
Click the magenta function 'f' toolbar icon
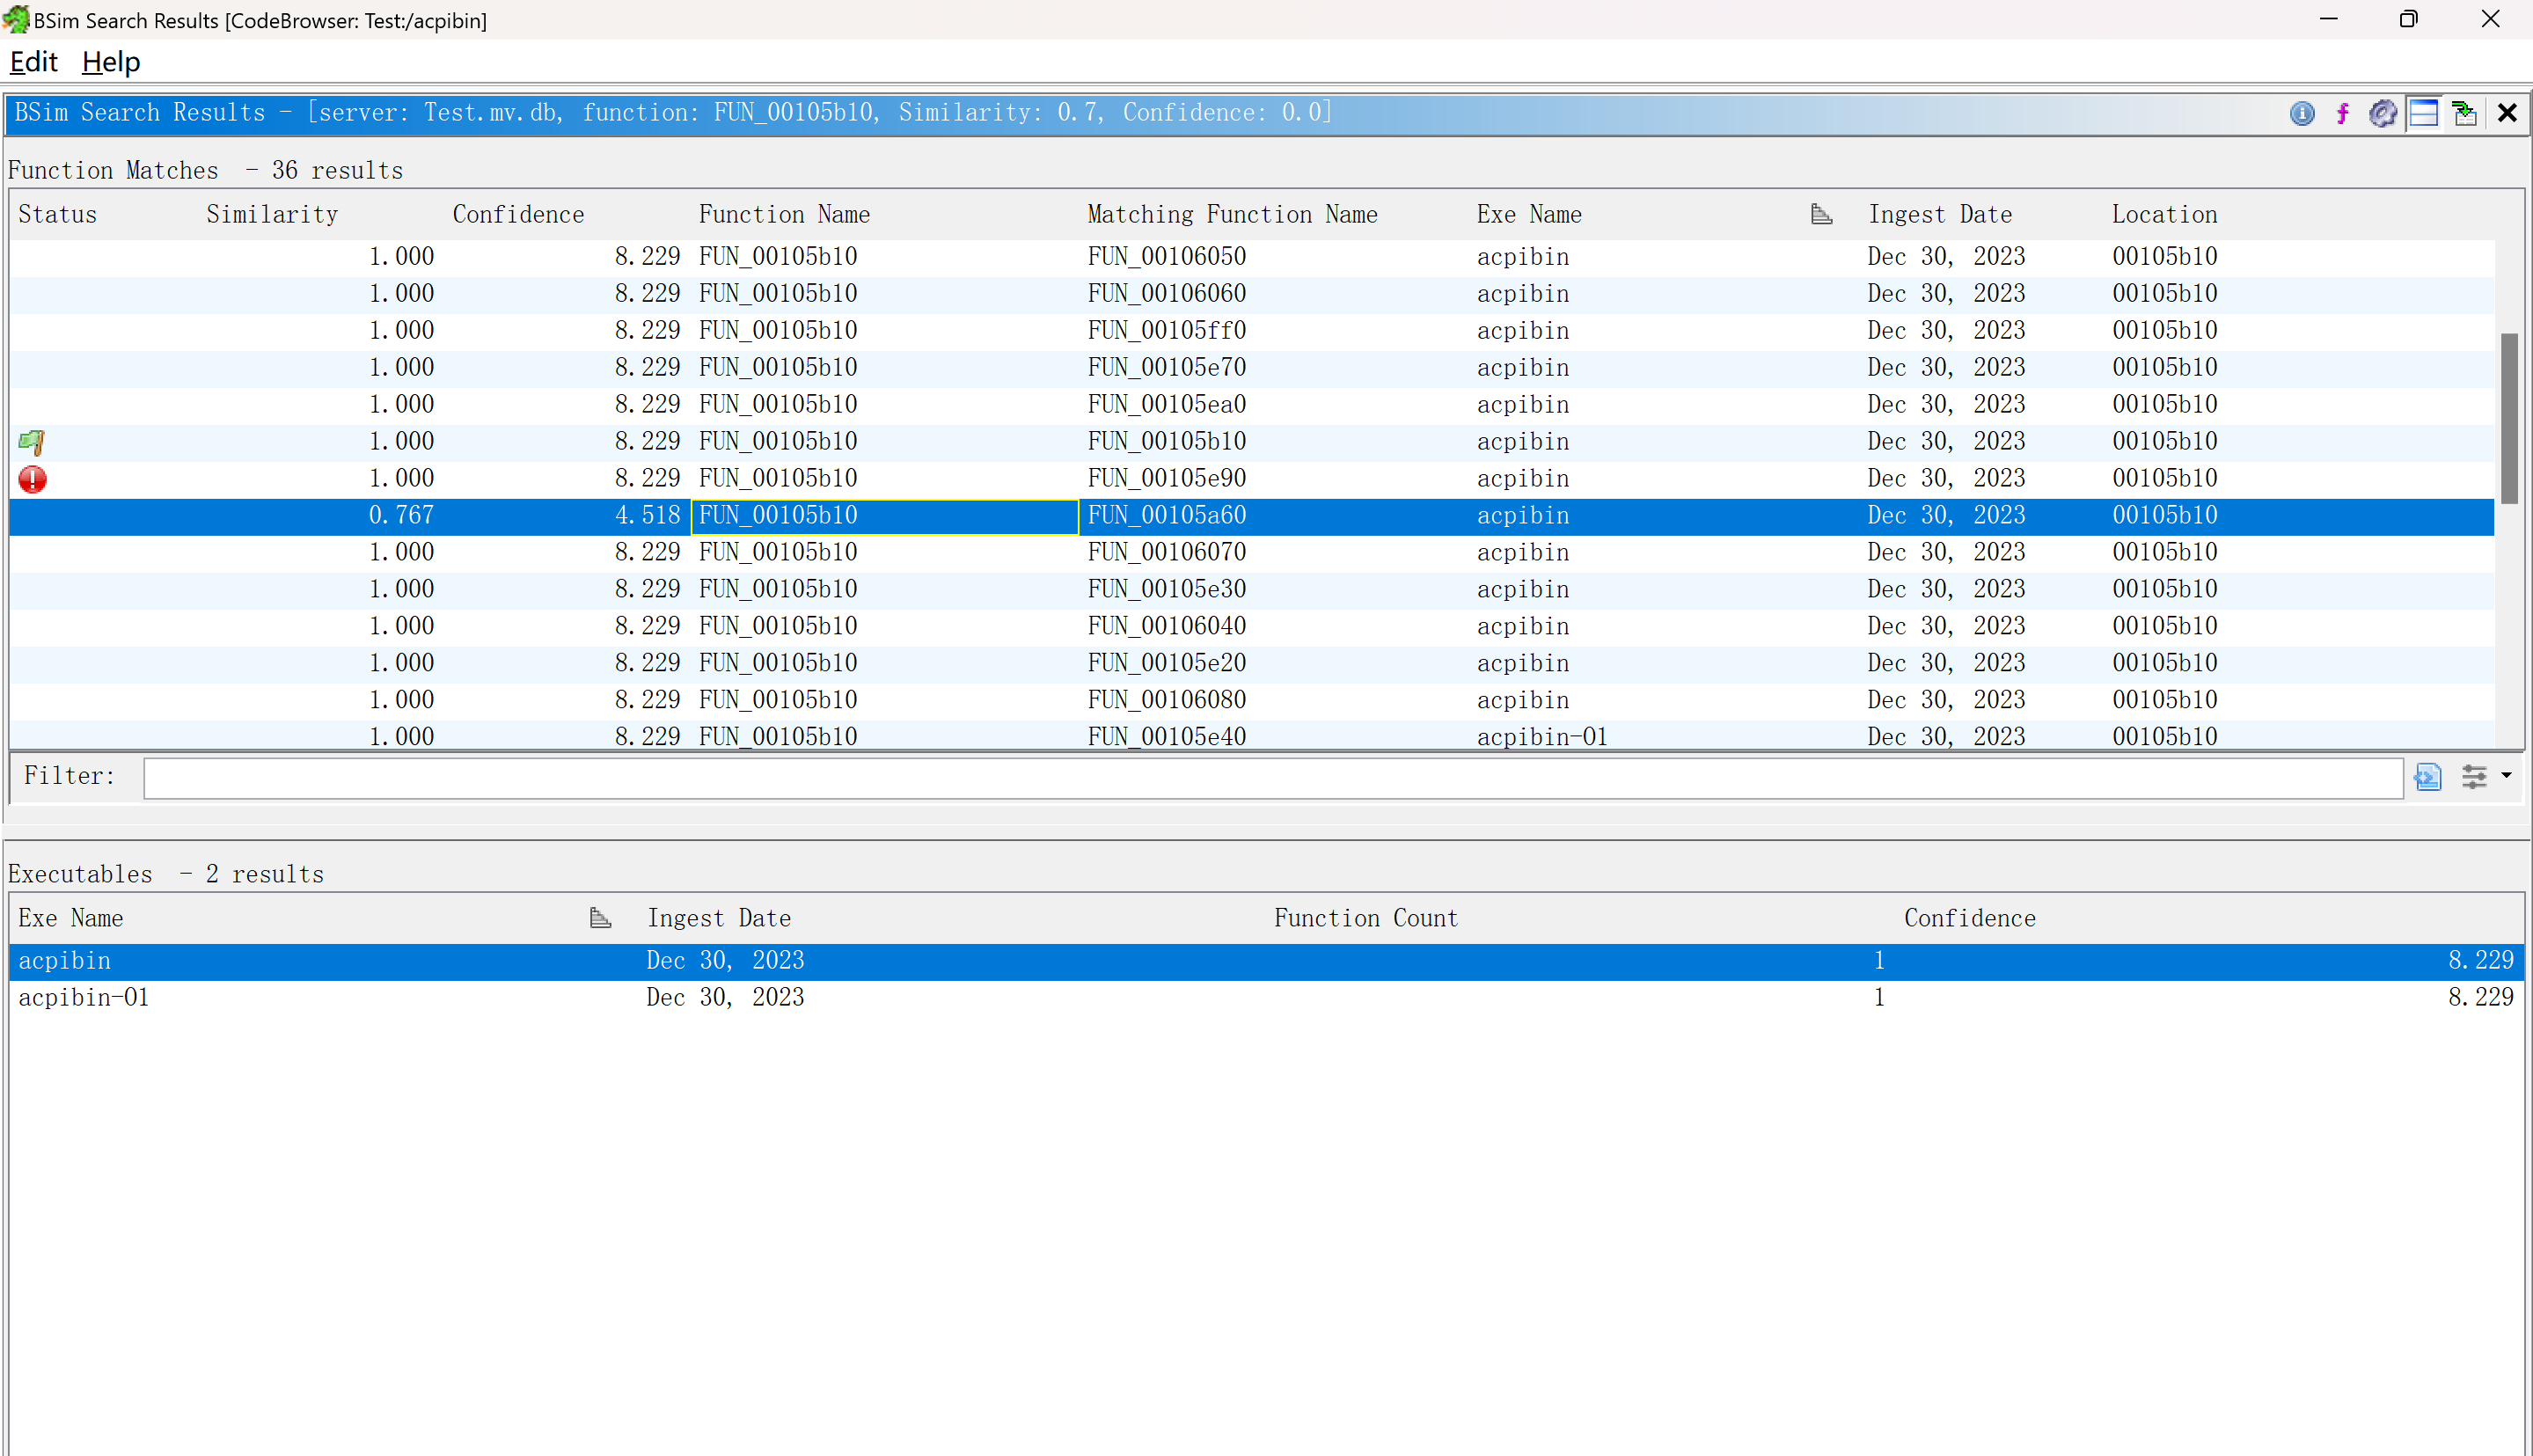tap(2342, 113)
